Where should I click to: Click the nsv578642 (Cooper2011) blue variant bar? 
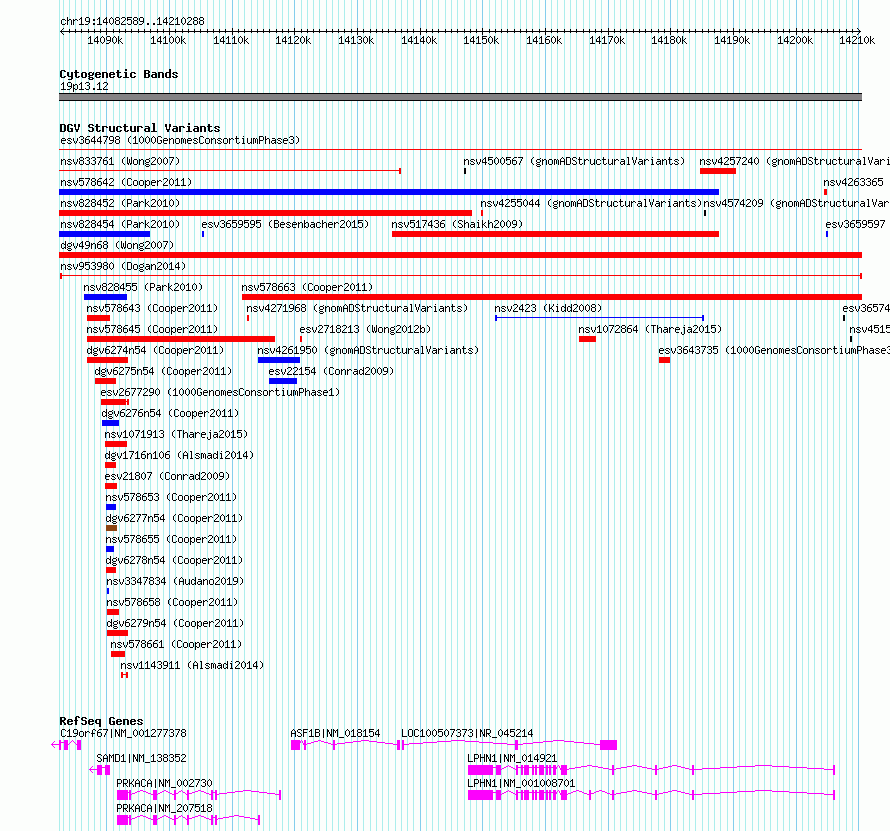pos(389,192)
